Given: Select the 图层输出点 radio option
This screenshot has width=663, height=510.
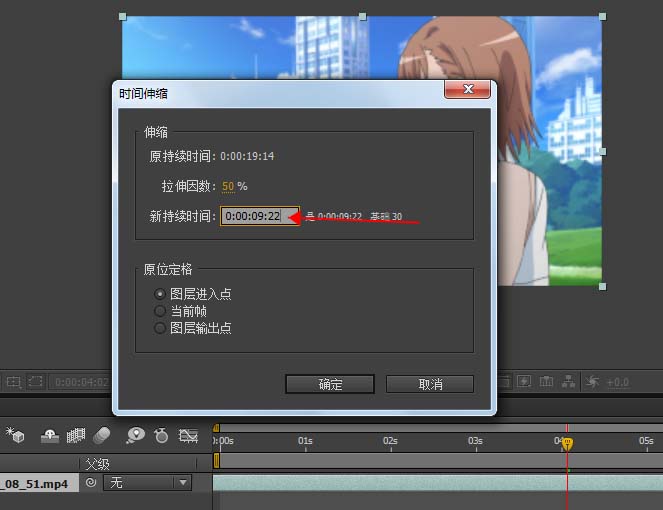Looking at the screenshot, I should (x=160, y=328).
